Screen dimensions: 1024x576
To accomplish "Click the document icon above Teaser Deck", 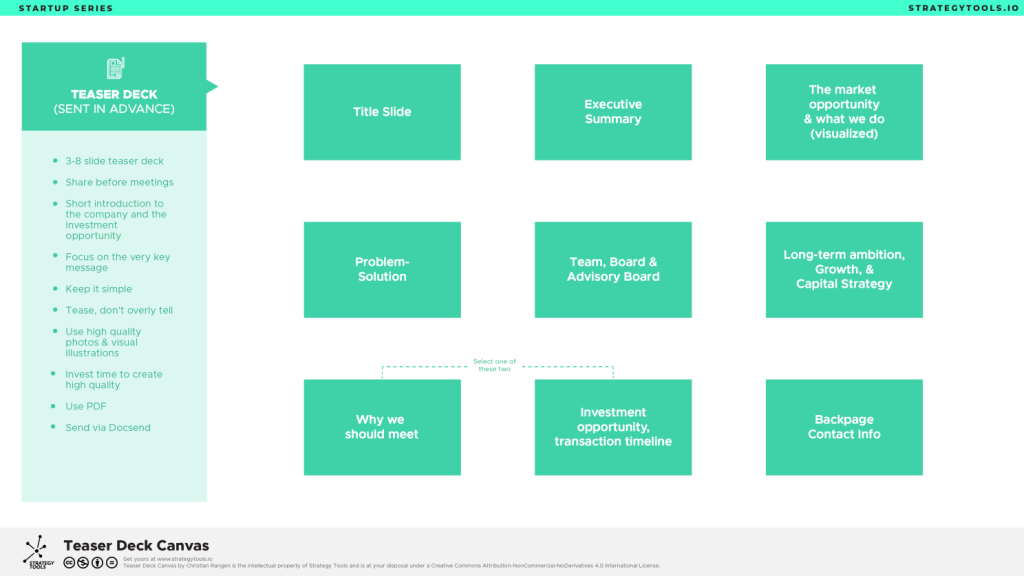I will pos(114,68).
